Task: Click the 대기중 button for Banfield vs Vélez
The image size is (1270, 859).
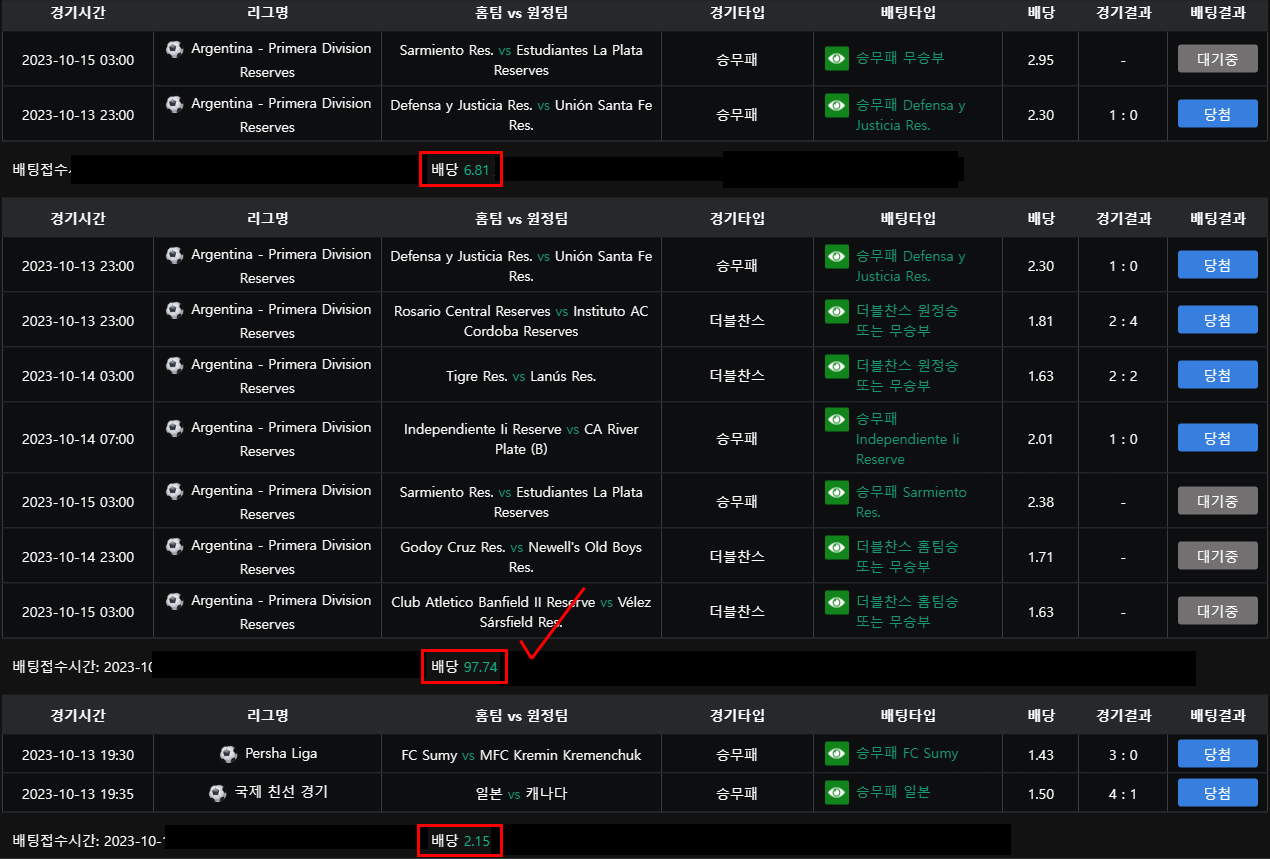Action: coord(1217,611)
